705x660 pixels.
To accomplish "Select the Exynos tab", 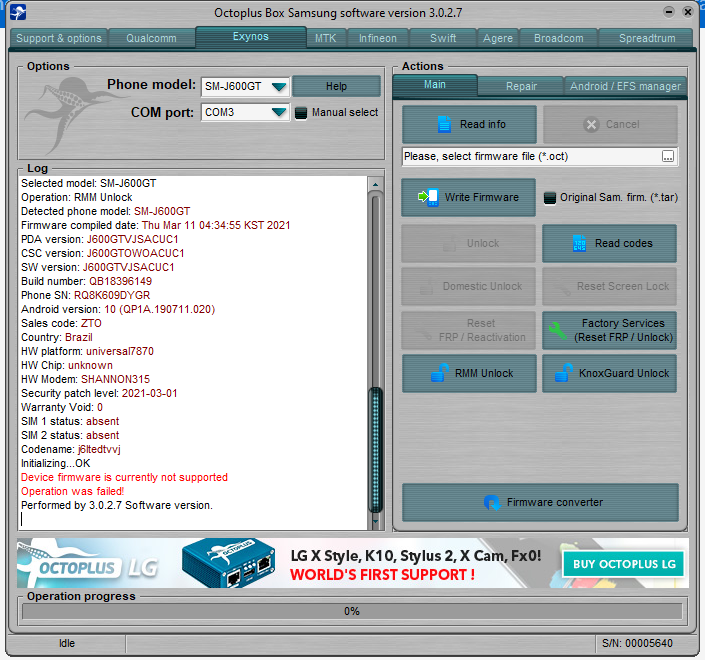I will click(251, 36).
